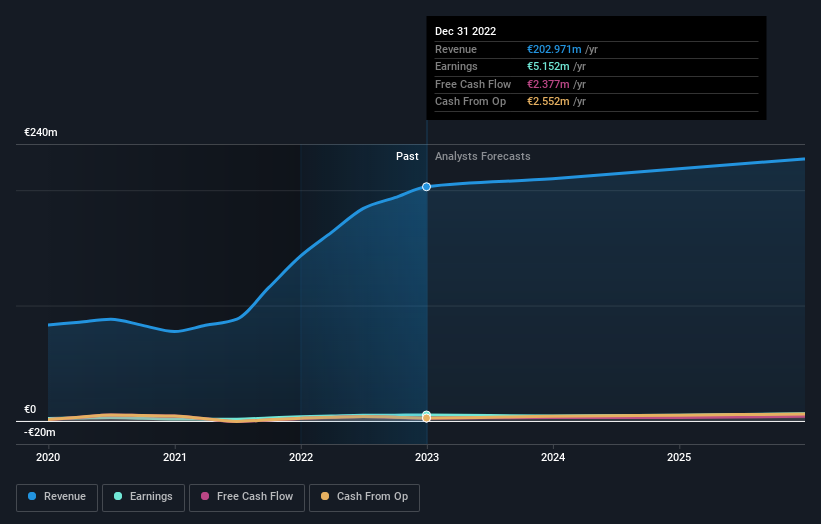The image size is (821, 524).
Task: Click the €2.552m cash from op value
Action: (x=548, y=102)
